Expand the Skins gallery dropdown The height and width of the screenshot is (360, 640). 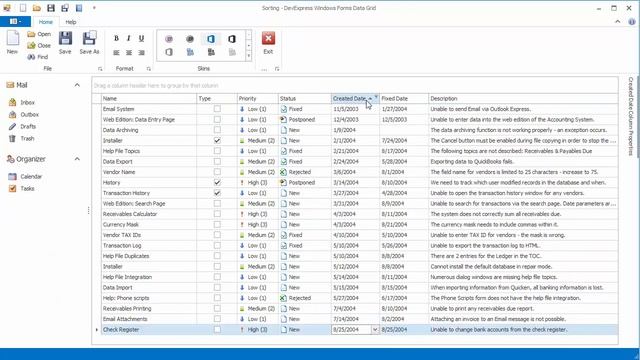[x=249, y=57]
